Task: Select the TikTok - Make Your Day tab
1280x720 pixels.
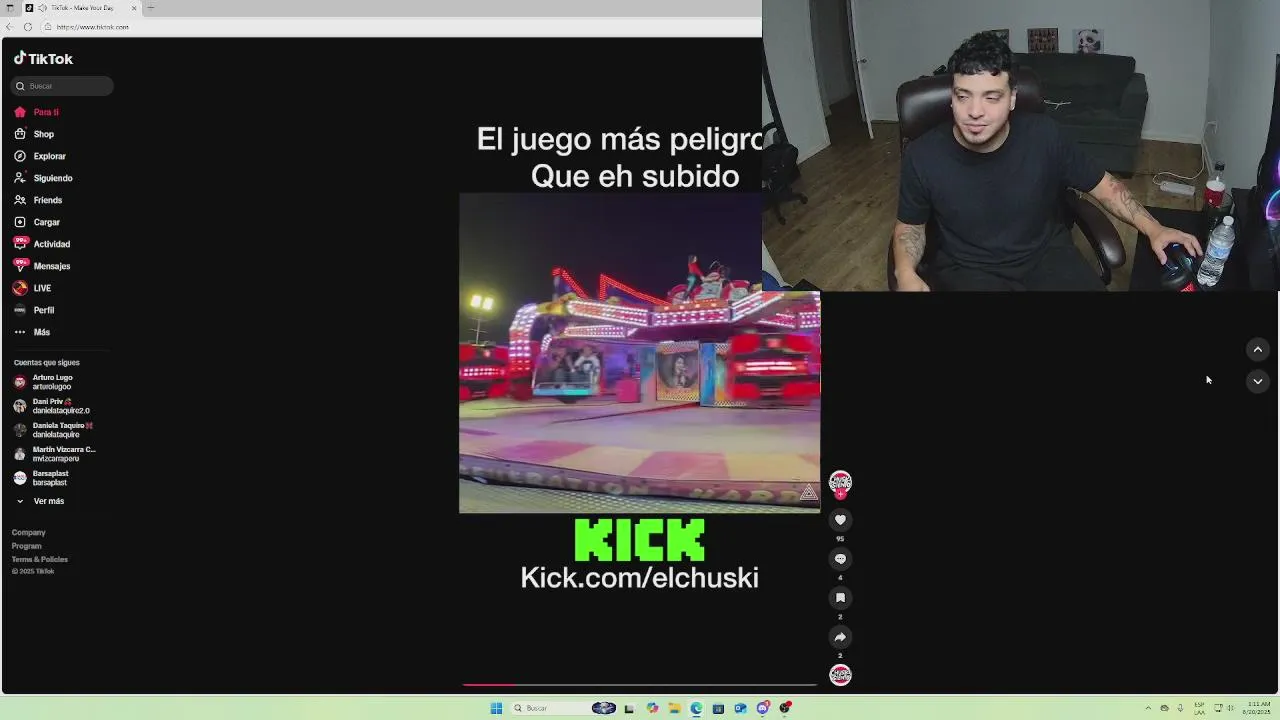Action: pyautogui.click(x=80, y=8)
